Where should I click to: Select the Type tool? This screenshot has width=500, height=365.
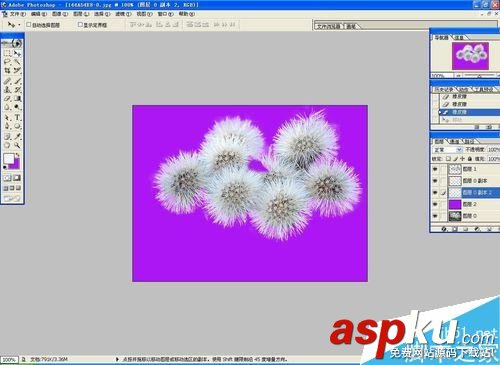click(17, 118)
